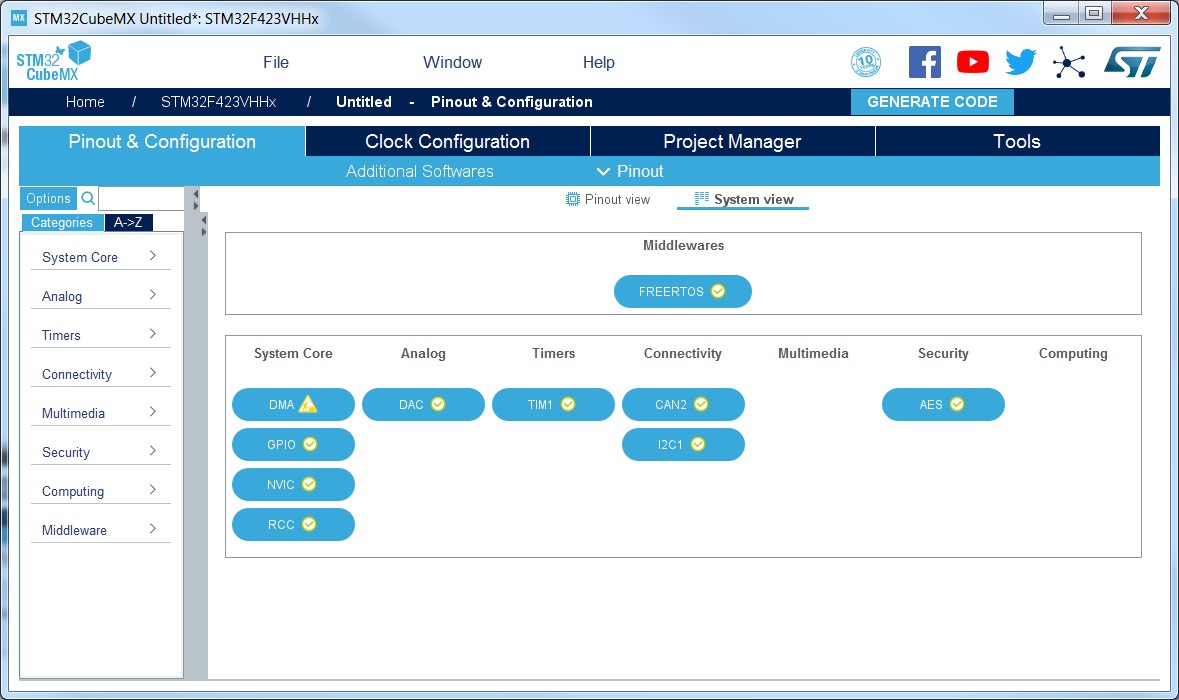This screenshot has width=1179, height=700.
Task: Click the Middlewares section heading
Action: (x=683, y=245)
